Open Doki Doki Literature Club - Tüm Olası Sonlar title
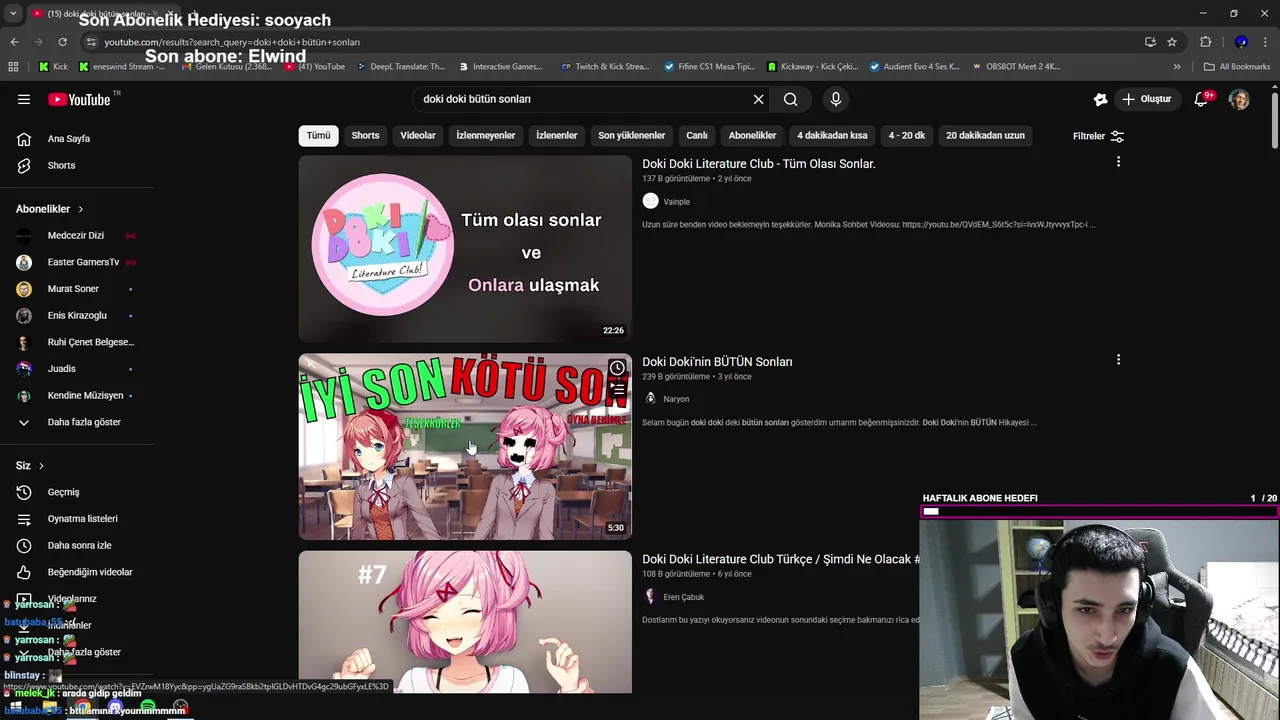This screenshot has height=720, width=1280. (x=759, y=164)
